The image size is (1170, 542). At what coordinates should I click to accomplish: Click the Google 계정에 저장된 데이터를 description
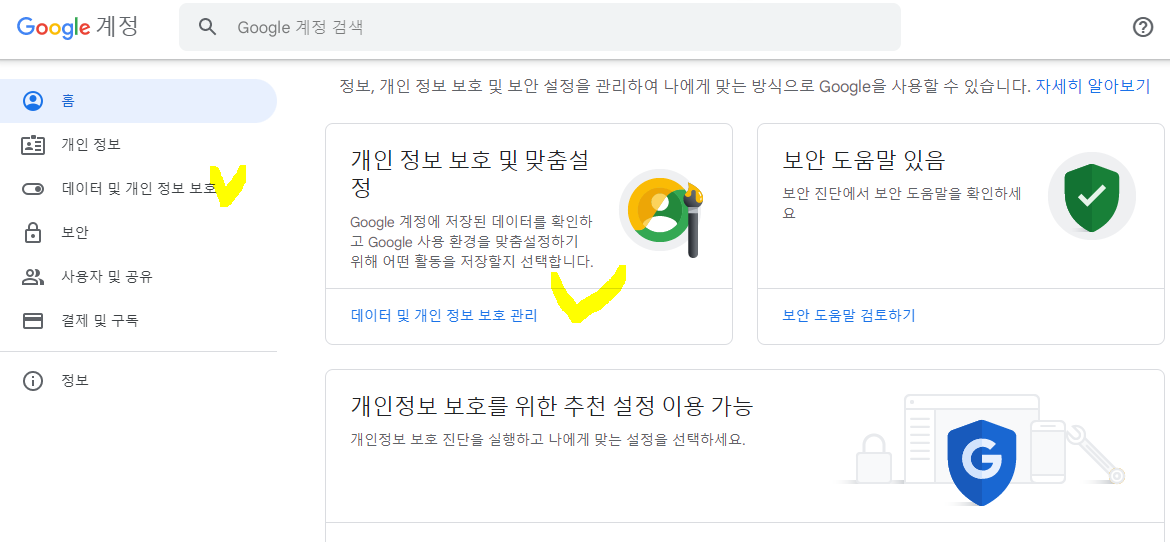coord(472,242)
